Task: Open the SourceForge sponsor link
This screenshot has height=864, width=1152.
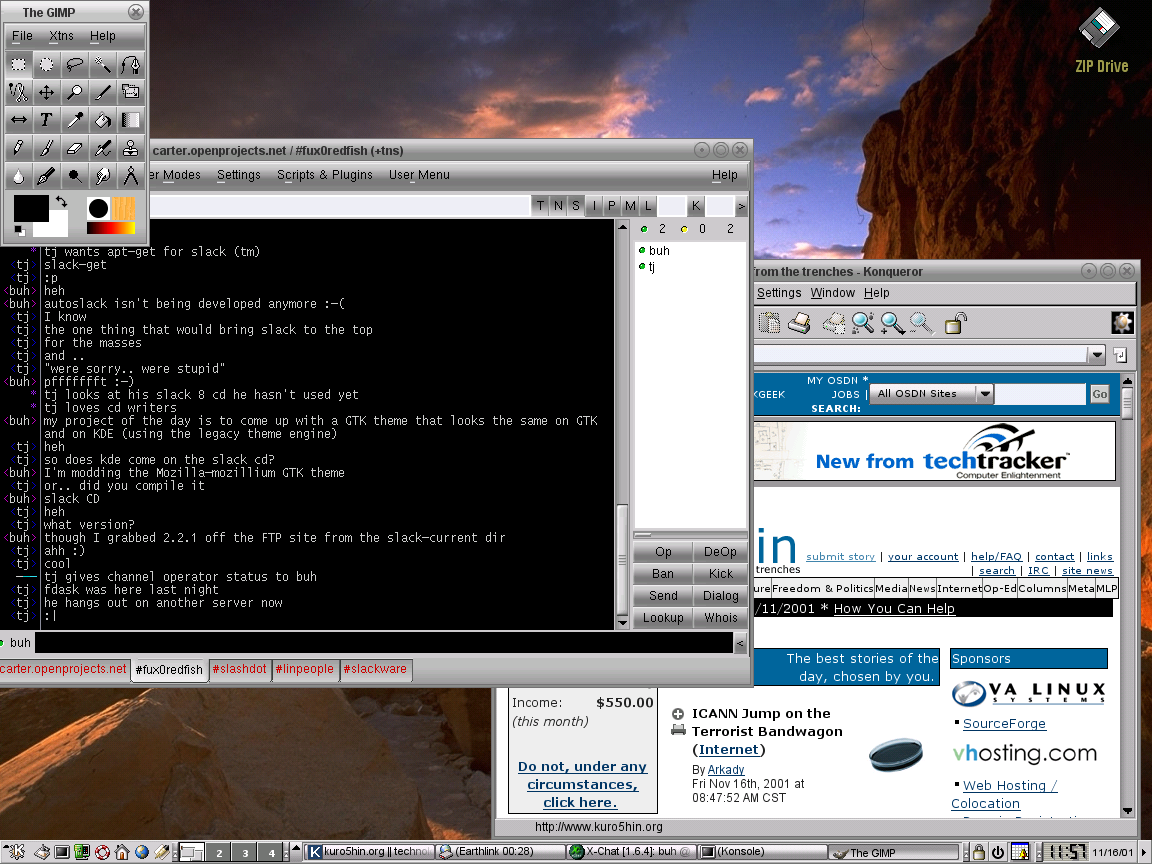Action: click(x=1004, y=724)
